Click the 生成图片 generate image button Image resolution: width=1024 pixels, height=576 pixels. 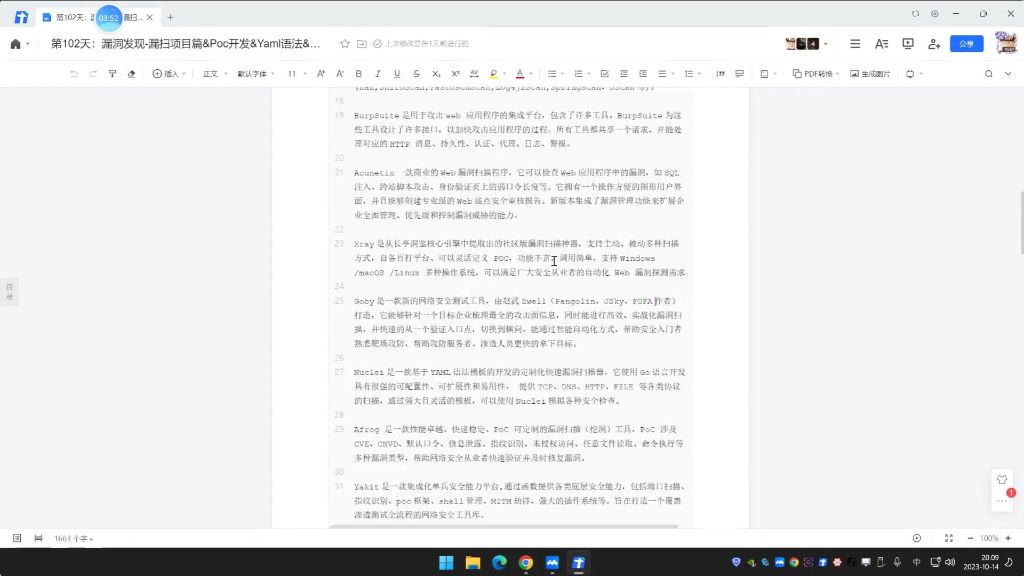[870, 74]
